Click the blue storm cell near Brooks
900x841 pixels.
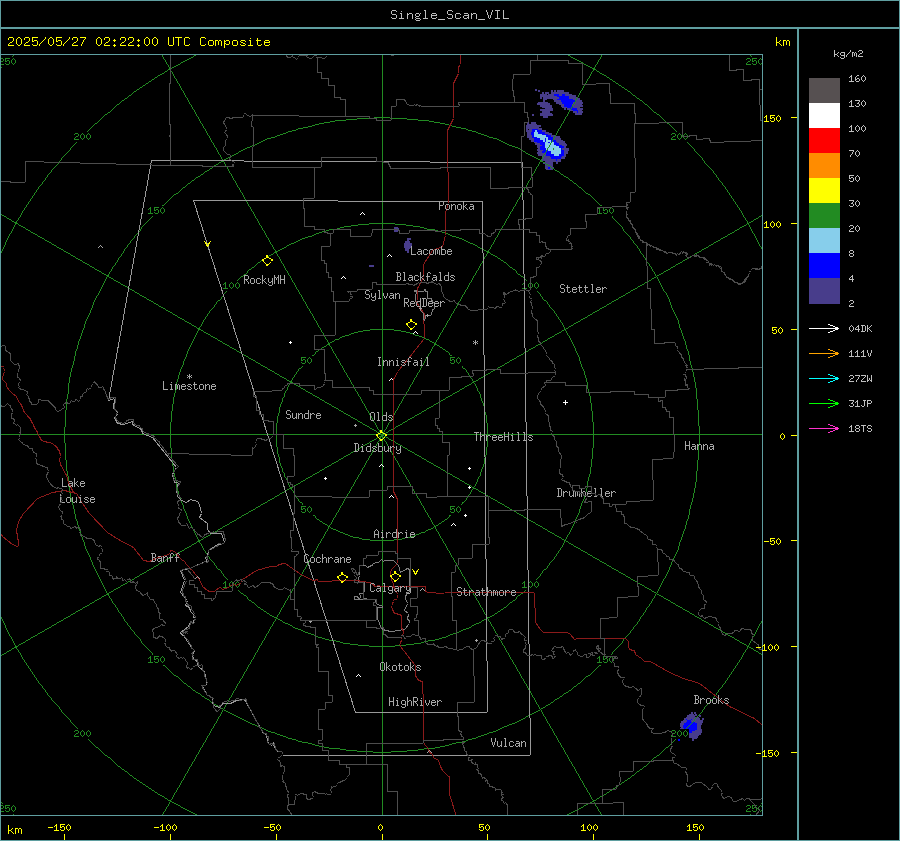[692, 726]
